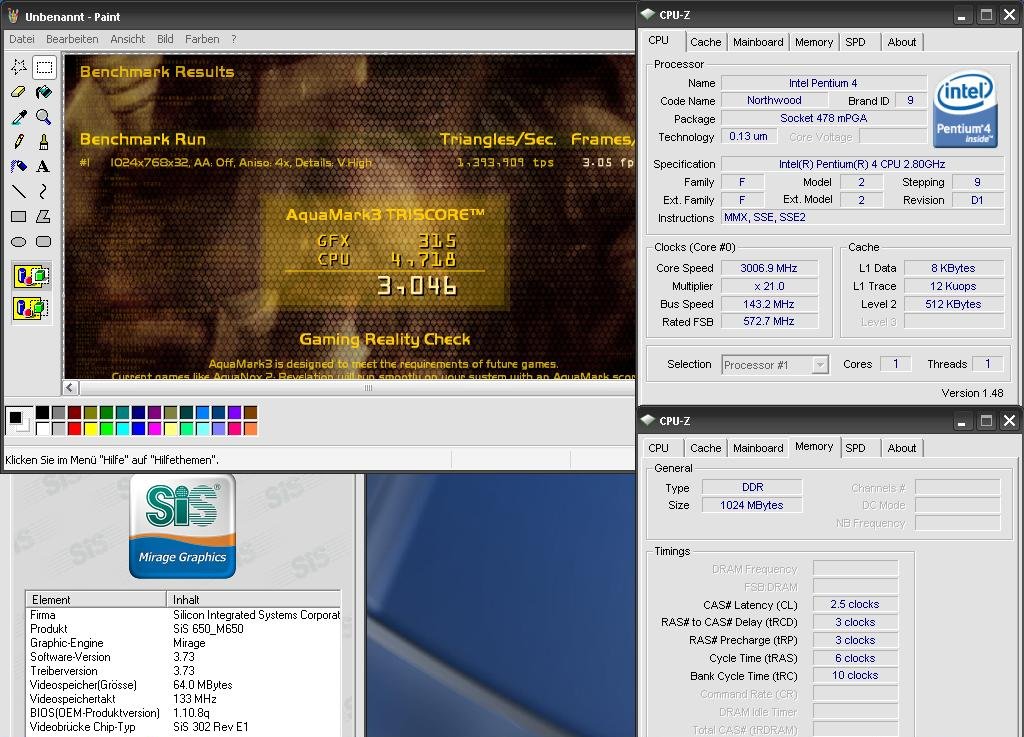This screenshot has height=737, width=1024.
Task: Select the Free-Form Select tool in Paint
Action: click(19, 67)
